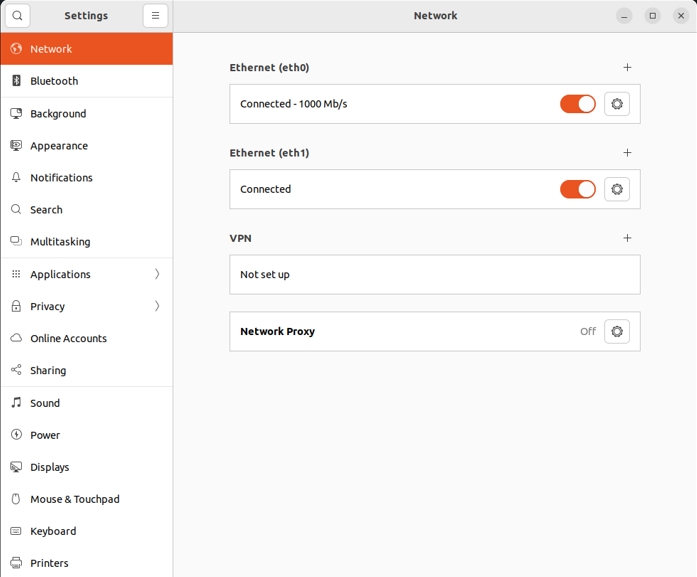The image size is (697, 577).
Task: Open Sound settings
Action: (x=87, y=403)
